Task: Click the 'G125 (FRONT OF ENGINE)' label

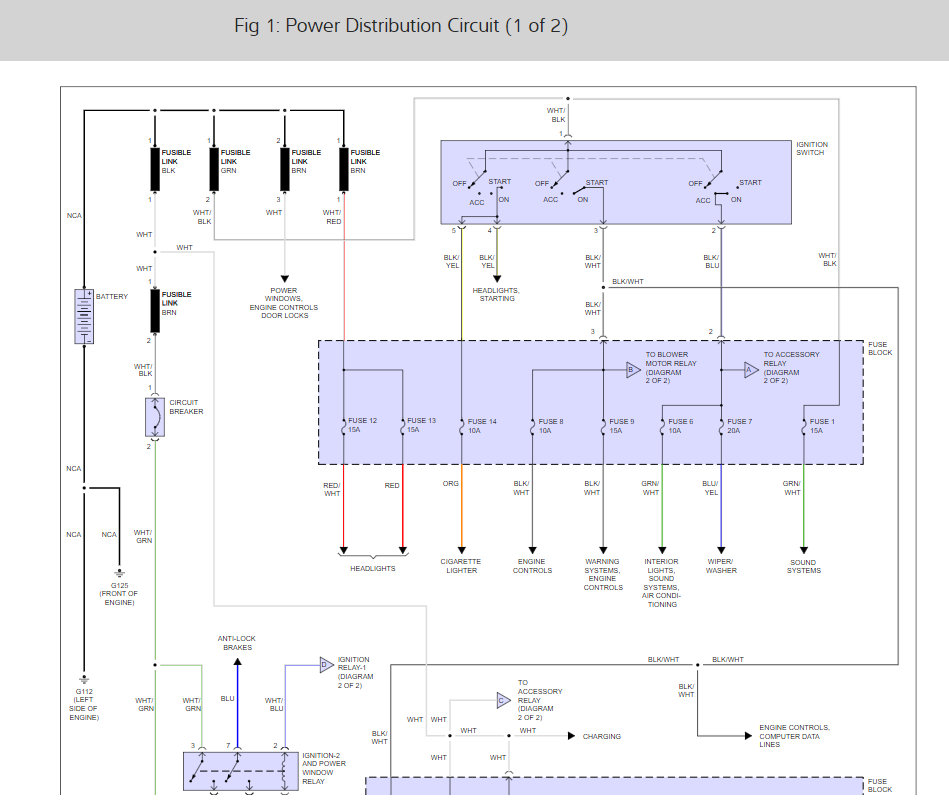Action: (119, 594)
